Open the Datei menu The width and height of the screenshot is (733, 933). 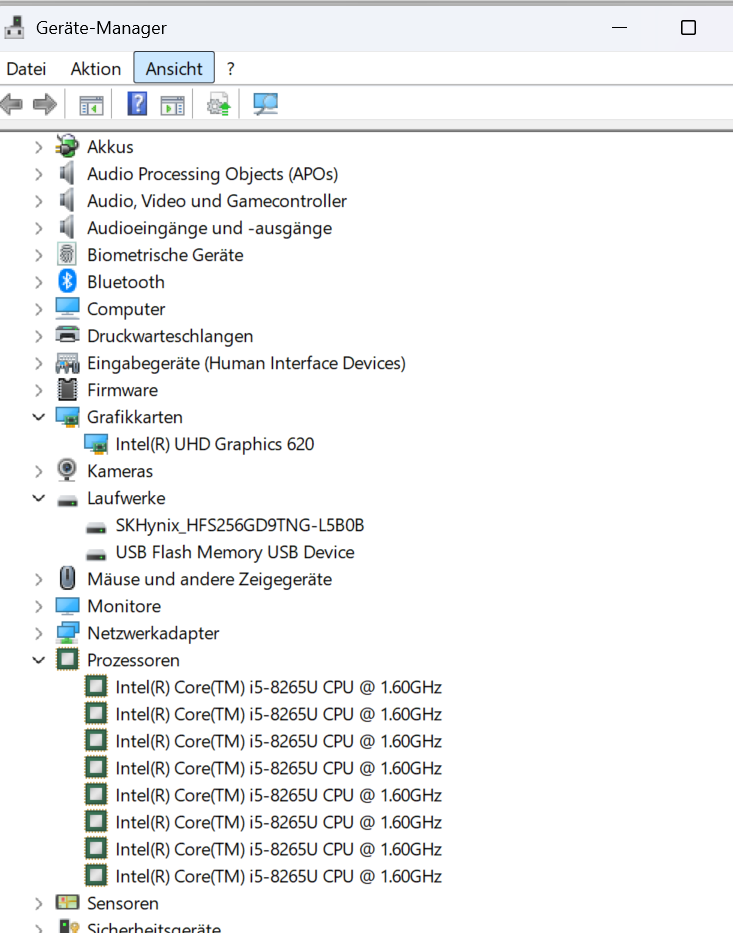tap(26, 68)
